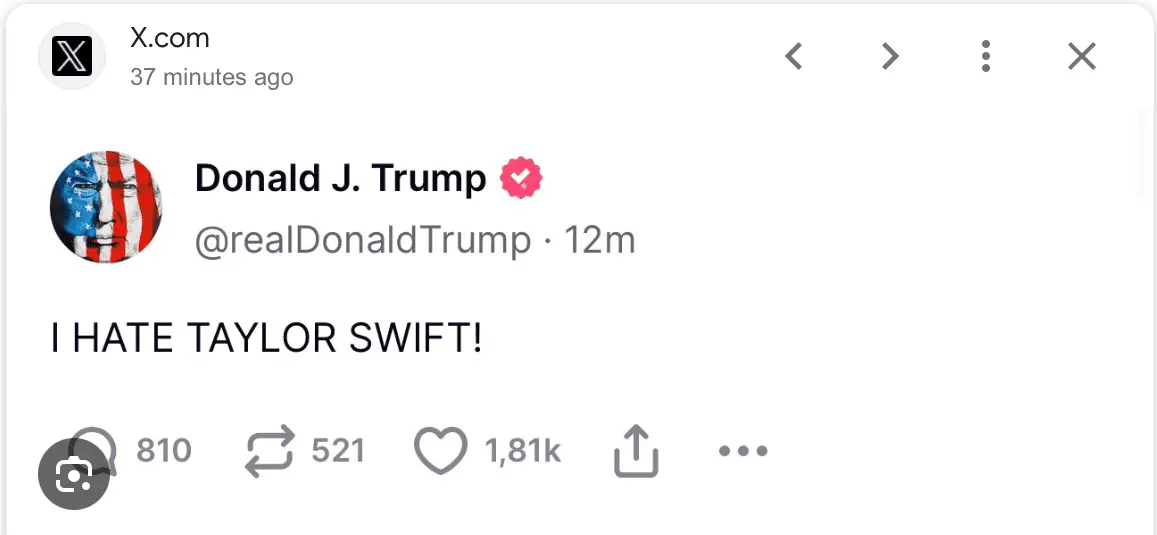1157x535 pixels.
Task: Click the retweet arrows icon
Action: (271, 450)
